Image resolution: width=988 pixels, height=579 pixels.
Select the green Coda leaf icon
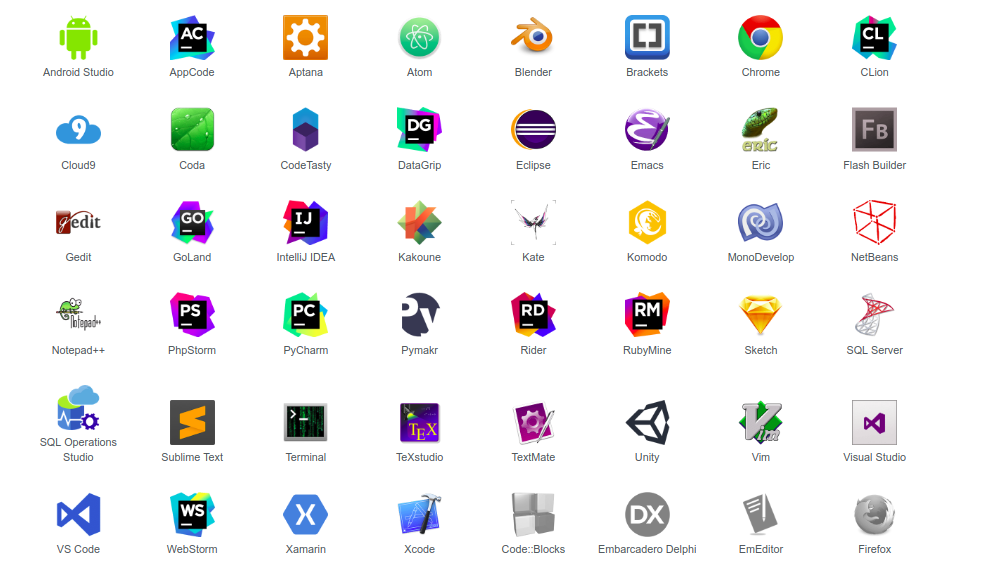click(x=192, y=130)
